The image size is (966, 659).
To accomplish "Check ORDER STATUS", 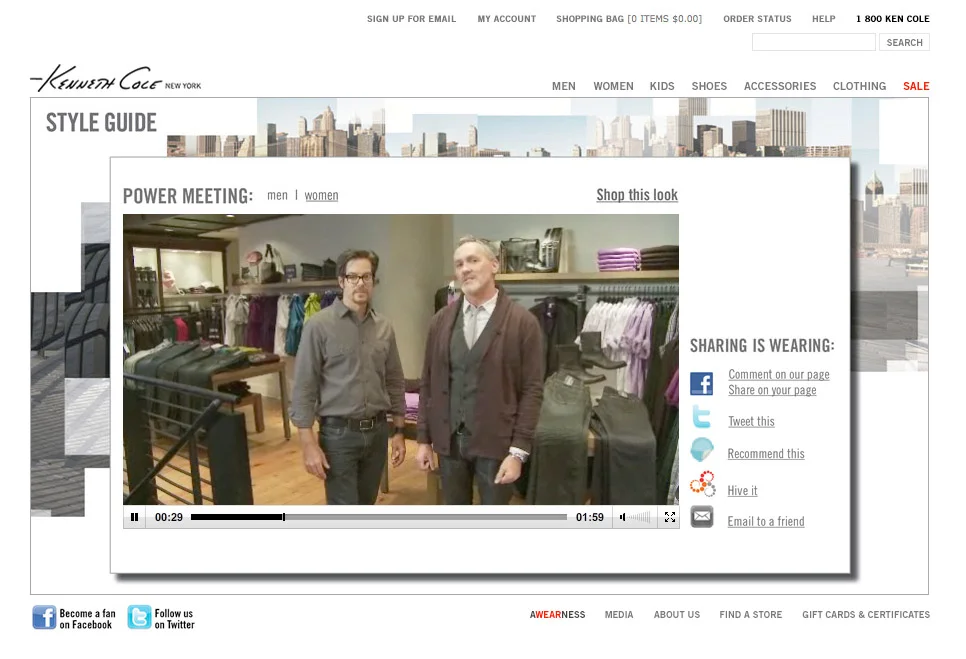I will coord(757,18).
